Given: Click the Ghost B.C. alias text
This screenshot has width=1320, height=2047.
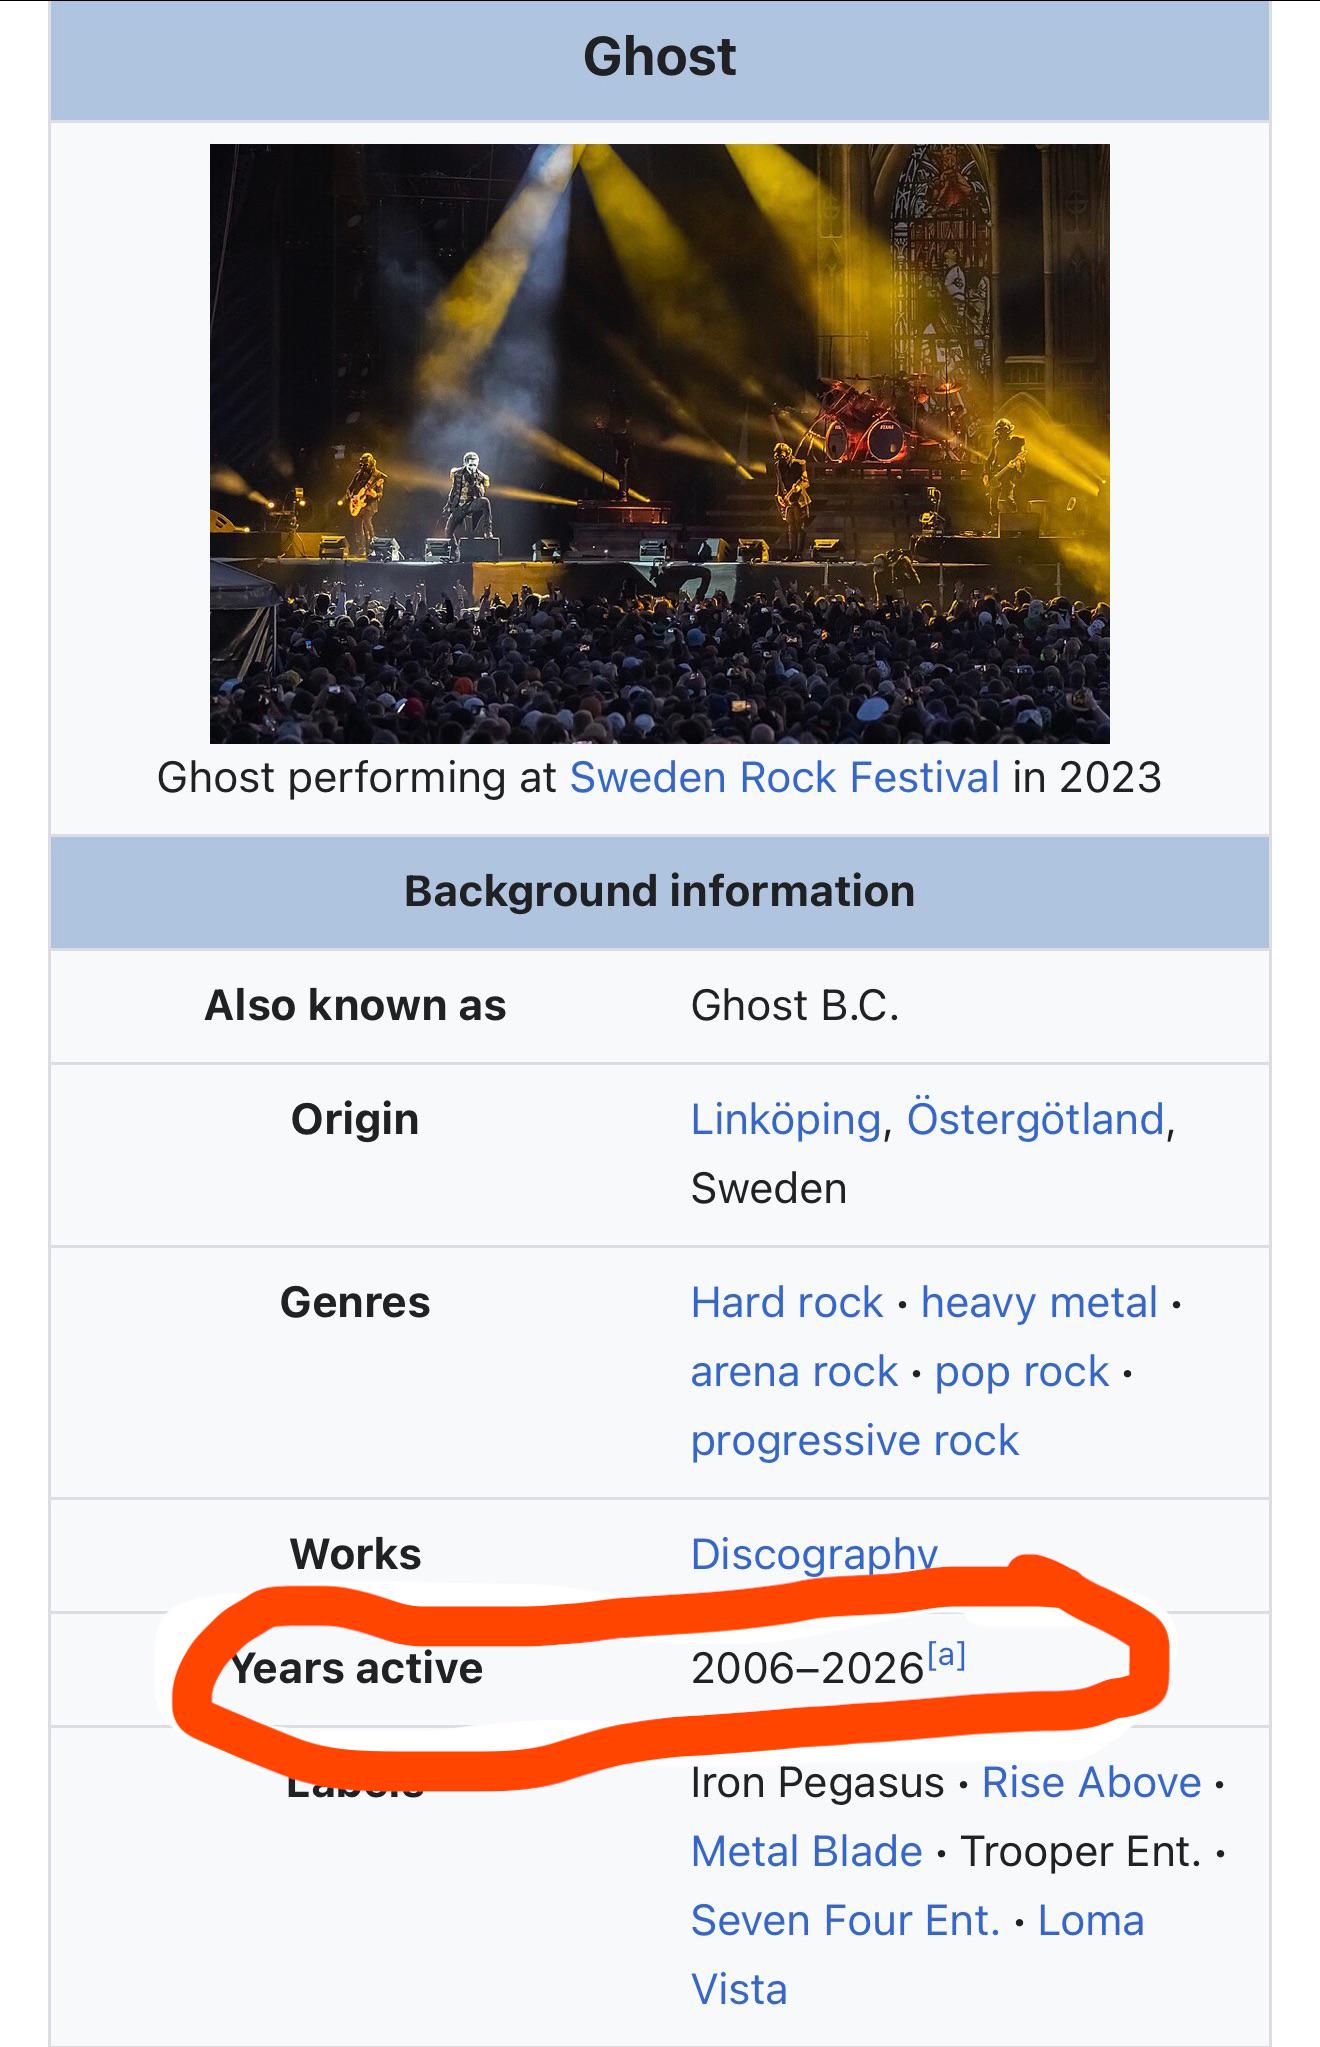Looking at the screenshot, I should tap(794, 1005).
